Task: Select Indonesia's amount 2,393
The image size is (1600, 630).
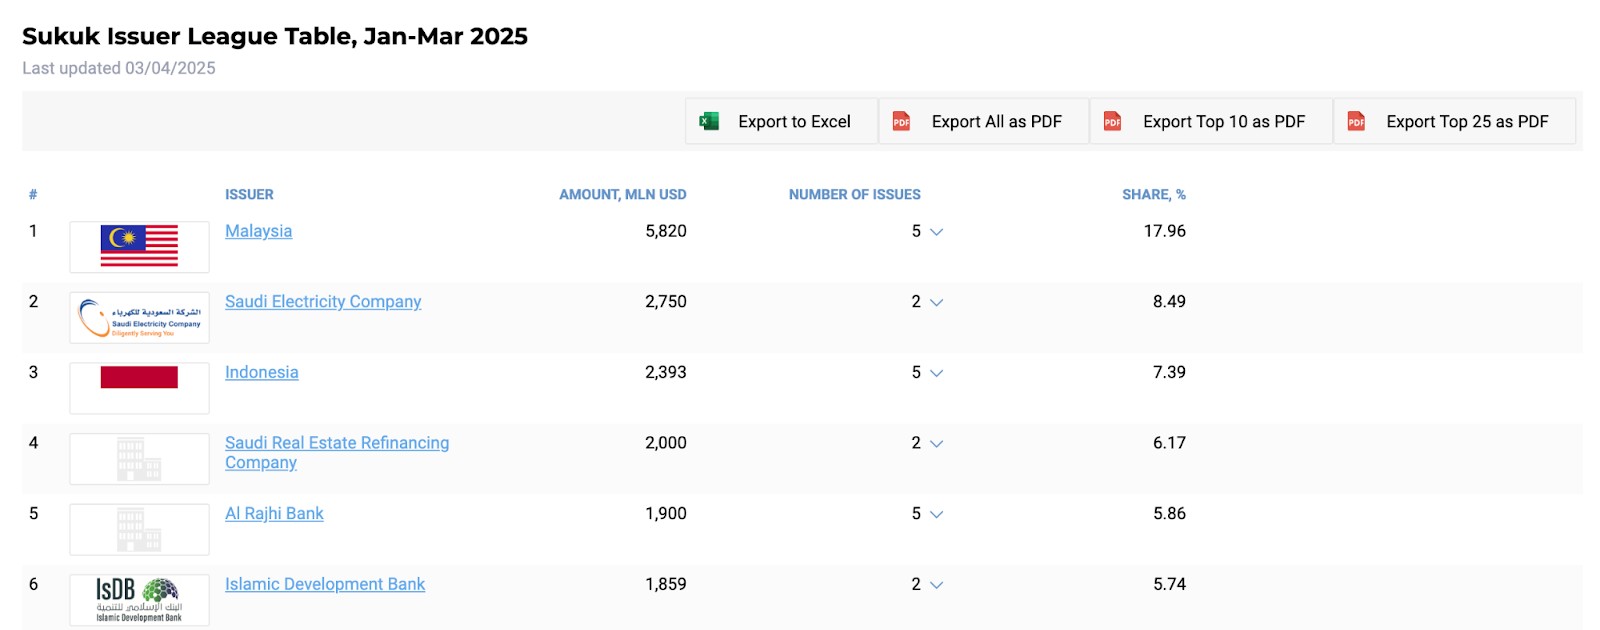Action: click(666, 372)
